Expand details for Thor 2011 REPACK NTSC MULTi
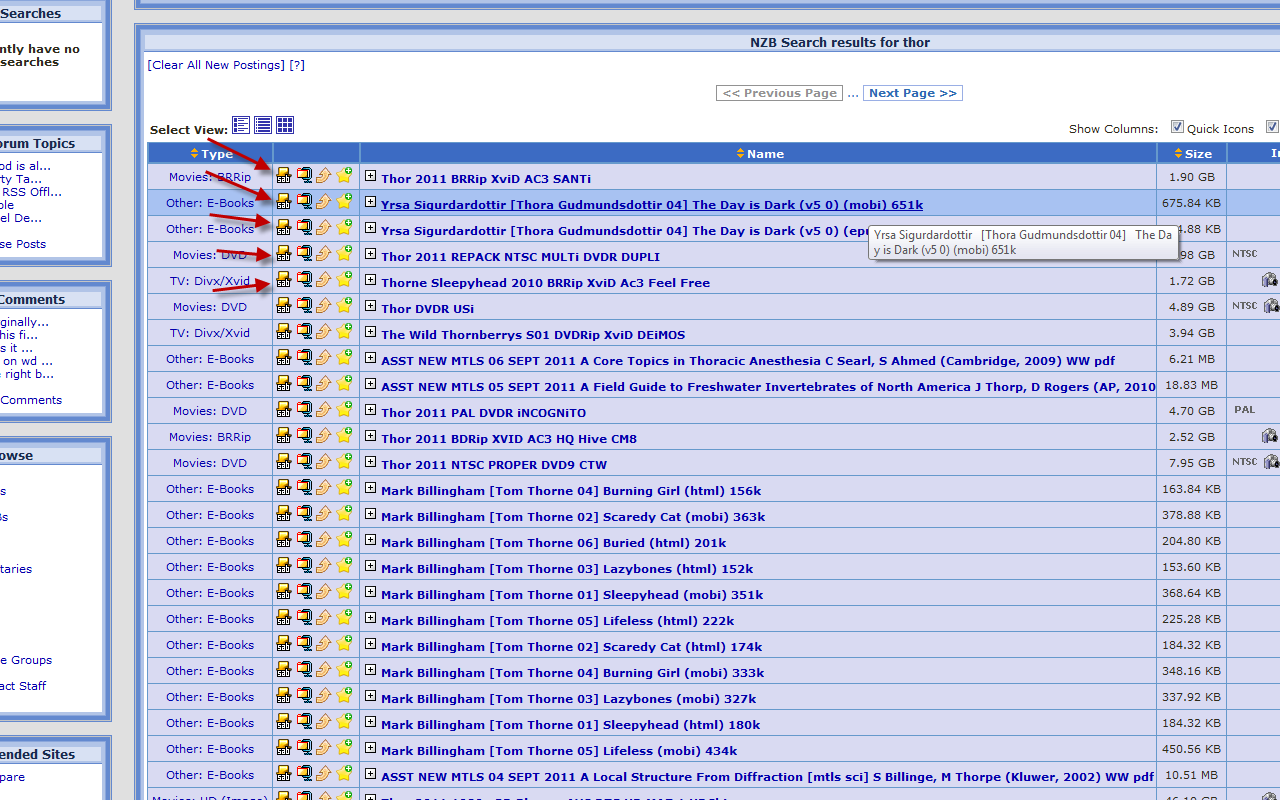Viewport: 1280px width, 800px height. (370, 254)
